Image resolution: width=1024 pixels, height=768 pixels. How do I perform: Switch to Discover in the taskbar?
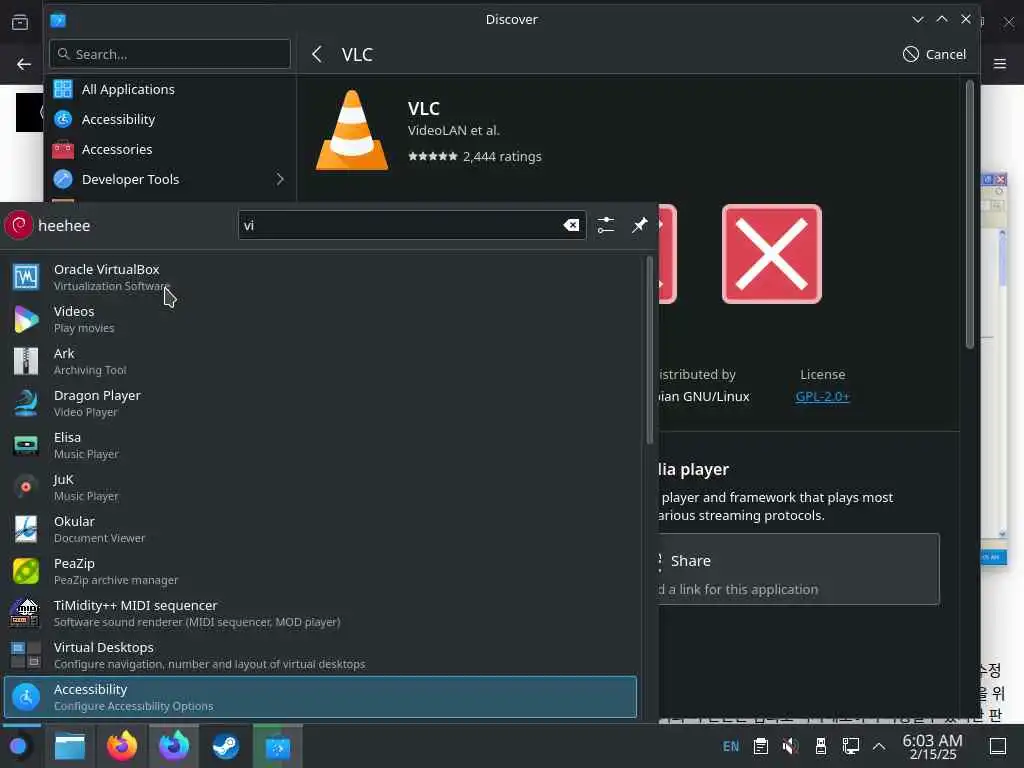pos(278,746)
